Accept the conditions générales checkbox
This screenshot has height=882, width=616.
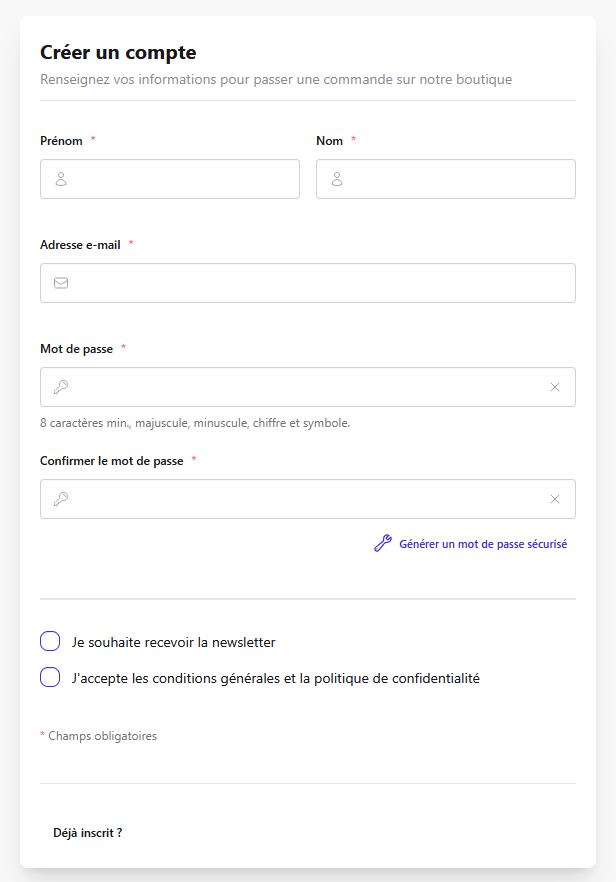(x=50, y=677)
